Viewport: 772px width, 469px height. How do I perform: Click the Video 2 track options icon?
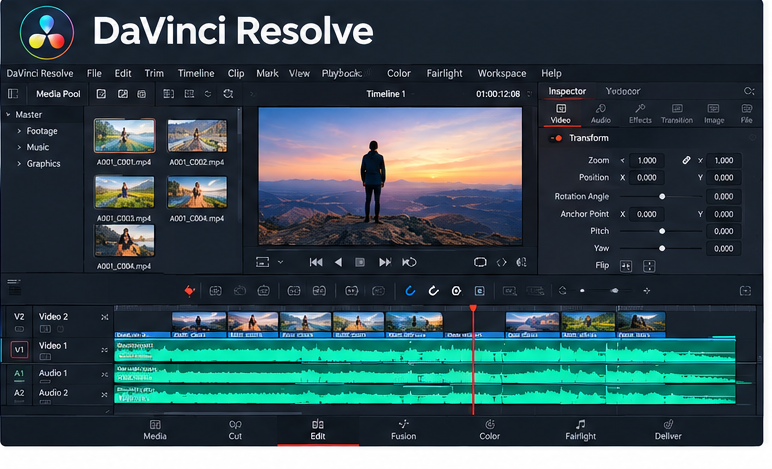(x=104, y=317)
